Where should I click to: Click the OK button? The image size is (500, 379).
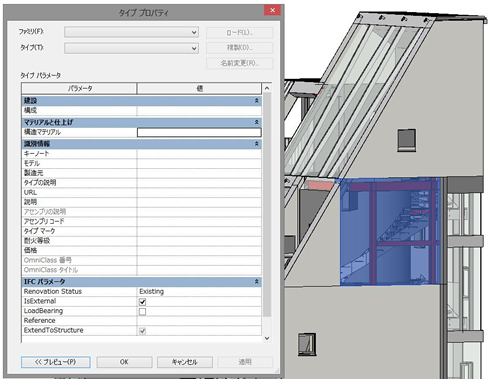pyautogui.click(x=124, y=362)
